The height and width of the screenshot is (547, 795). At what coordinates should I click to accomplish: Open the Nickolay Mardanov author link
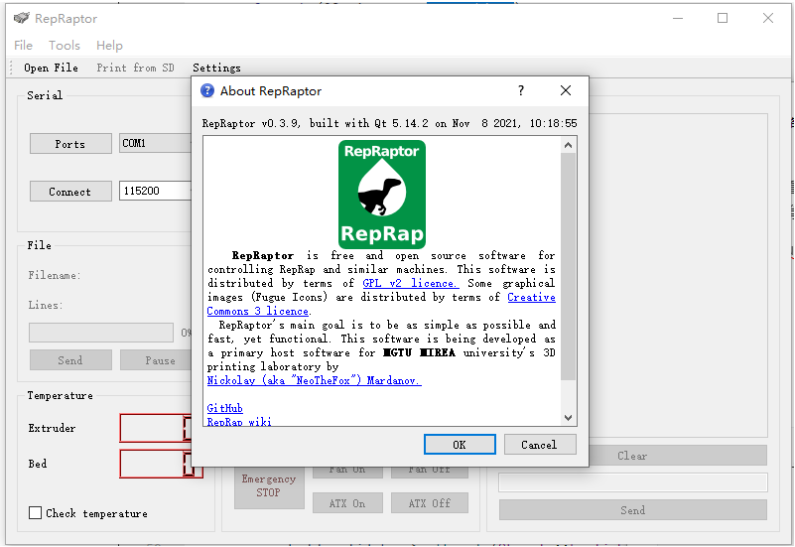point(314,380)
